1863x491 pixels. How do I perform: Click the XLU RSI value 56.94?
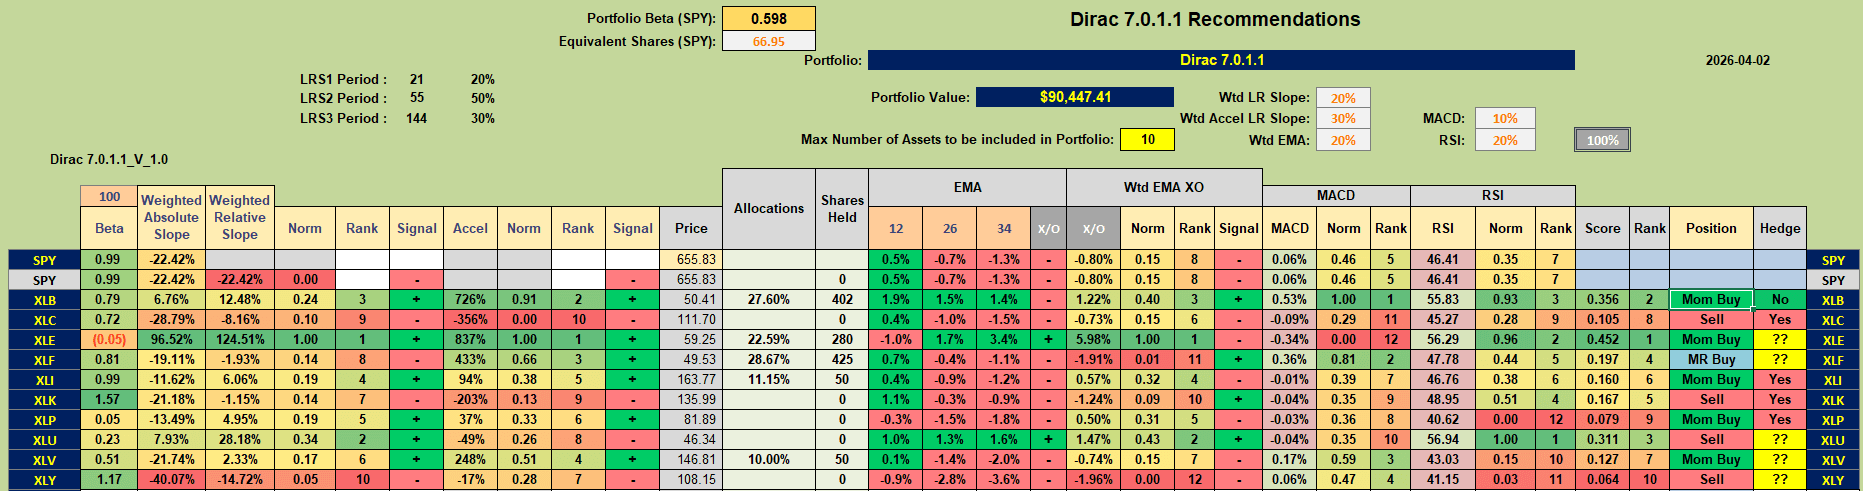(1442, 439)
